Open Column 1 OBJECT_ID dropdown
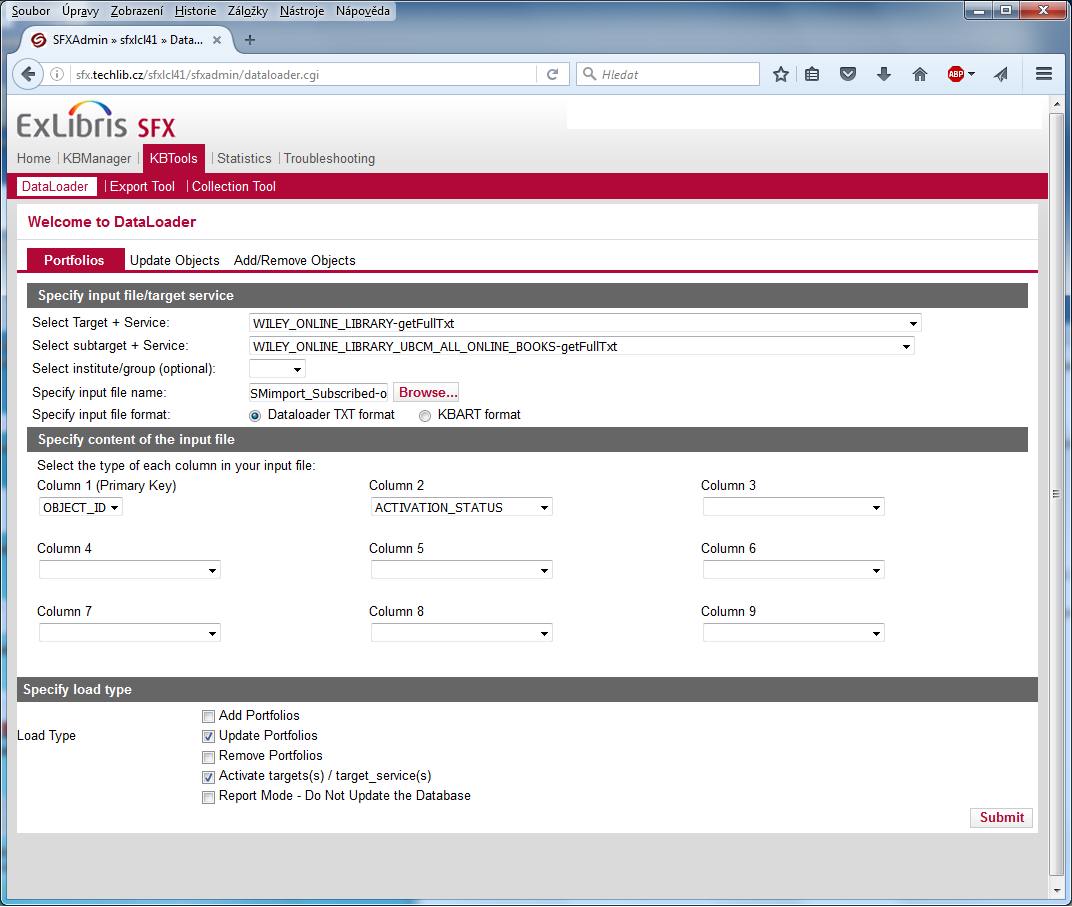 [x=81, y=507]
